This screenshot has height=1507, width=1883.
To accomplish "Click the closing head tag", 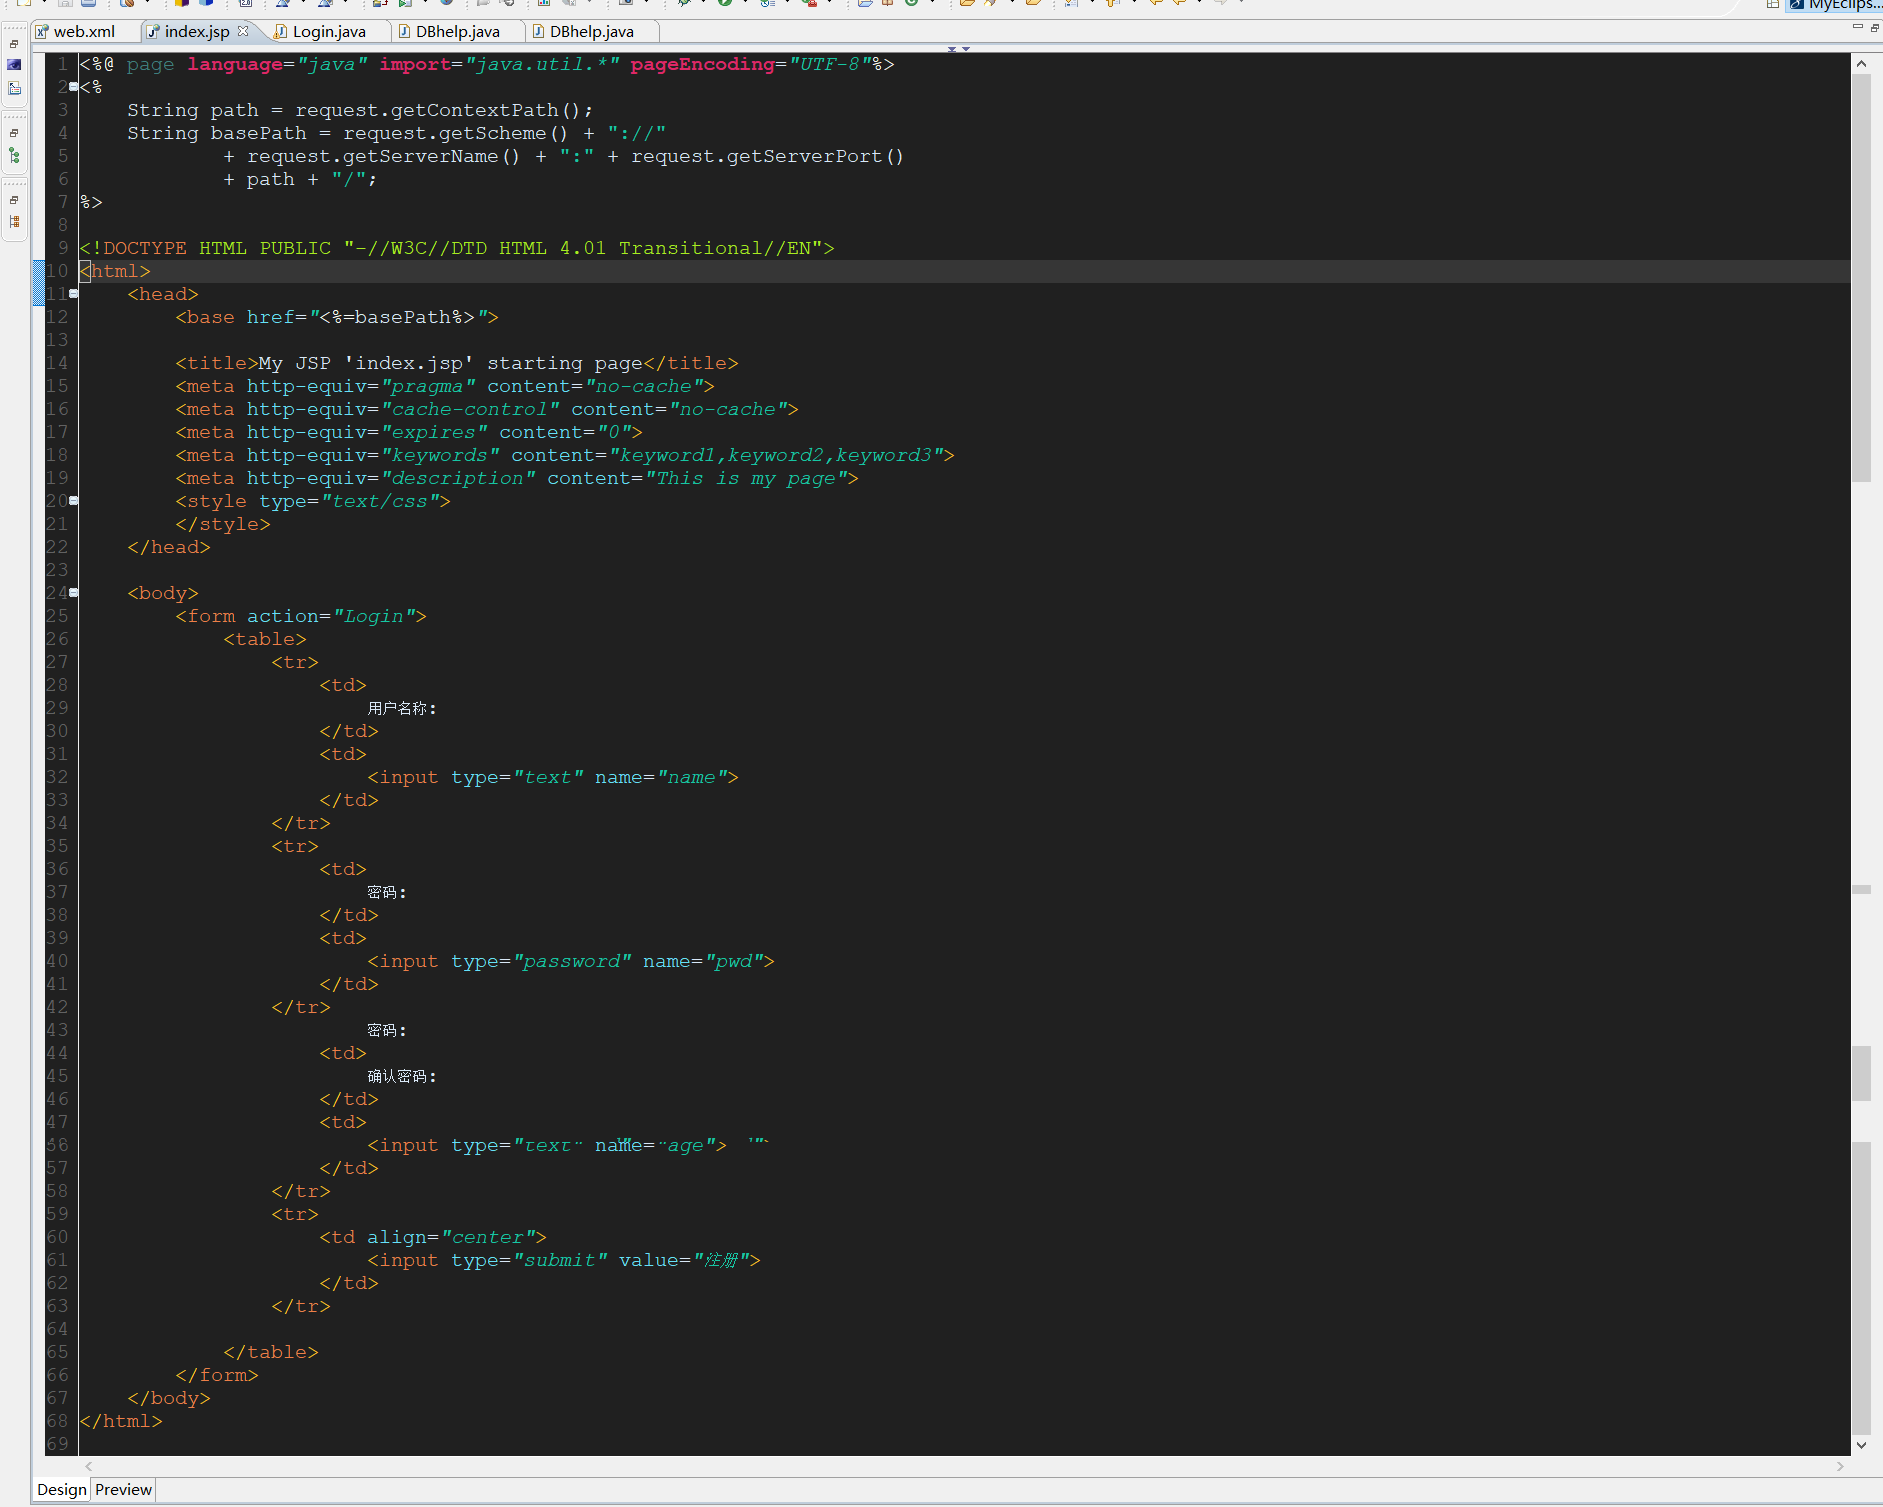I will coord(169,547).
